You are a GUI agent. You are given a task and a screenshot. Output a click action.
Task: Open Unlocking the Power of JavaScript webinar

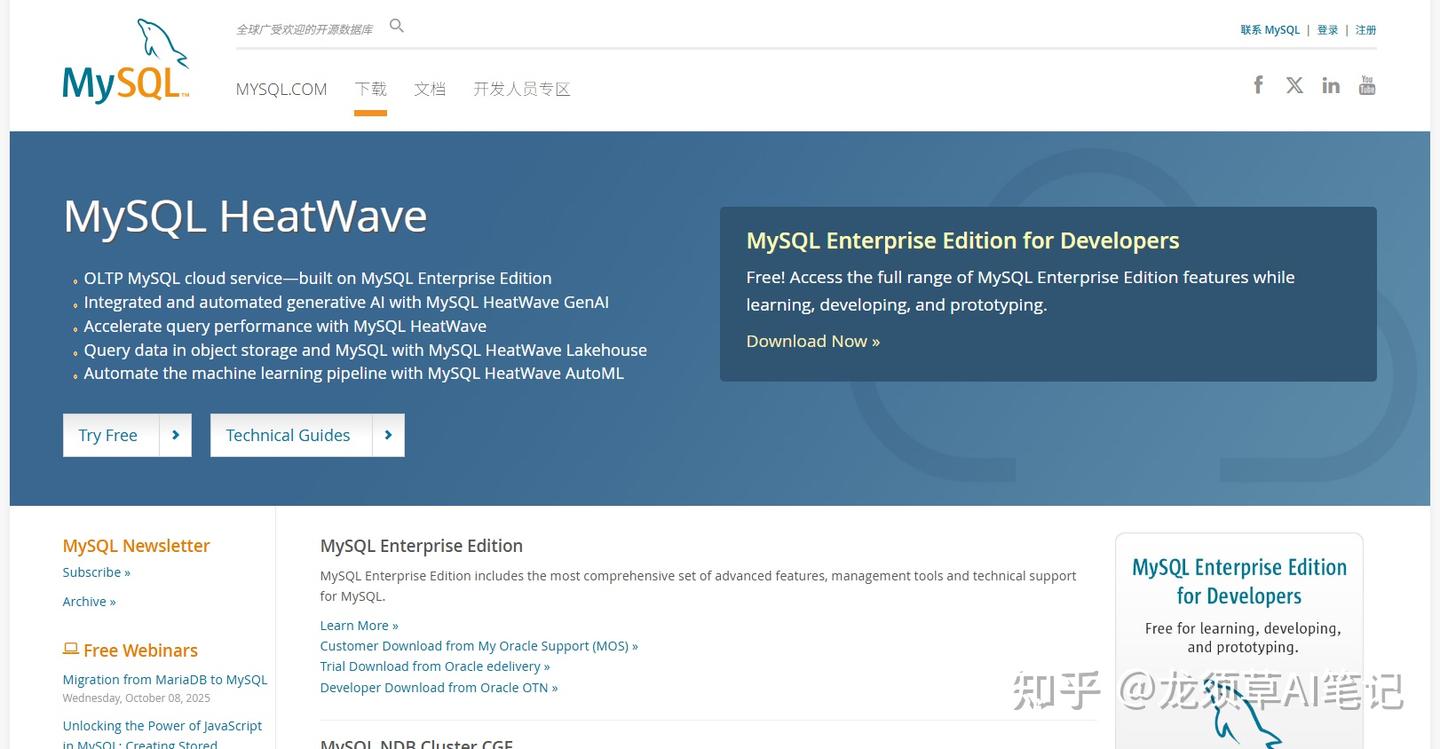click(x=162, y=734)
